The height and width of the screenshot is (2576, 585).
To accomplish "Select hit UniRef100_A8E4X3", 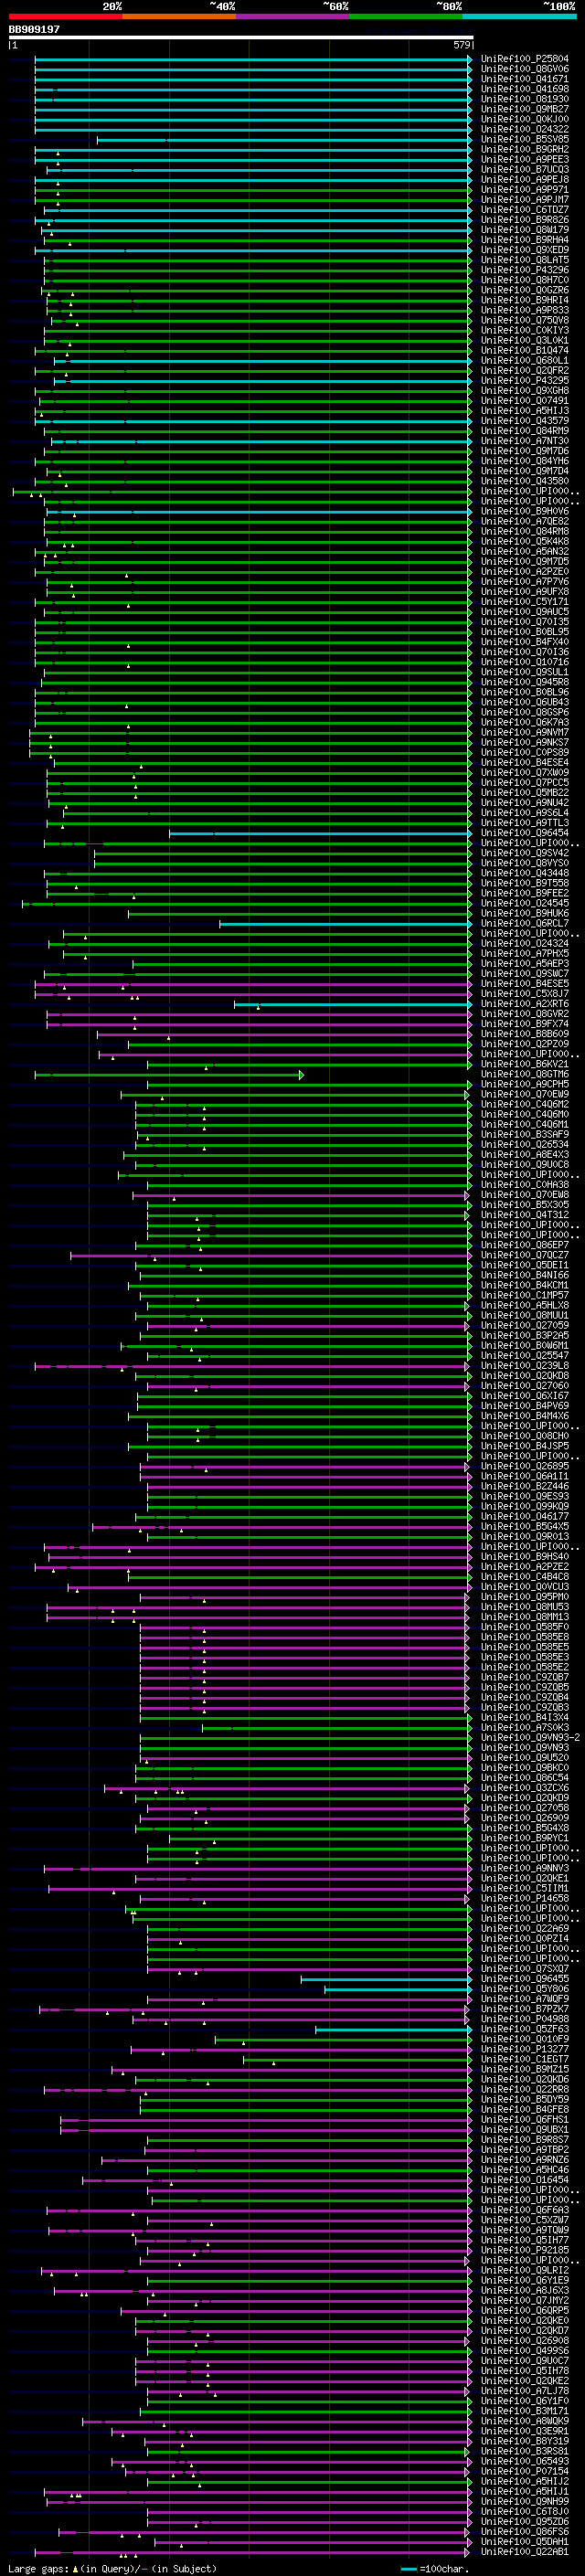I will tap(524, 1154).
